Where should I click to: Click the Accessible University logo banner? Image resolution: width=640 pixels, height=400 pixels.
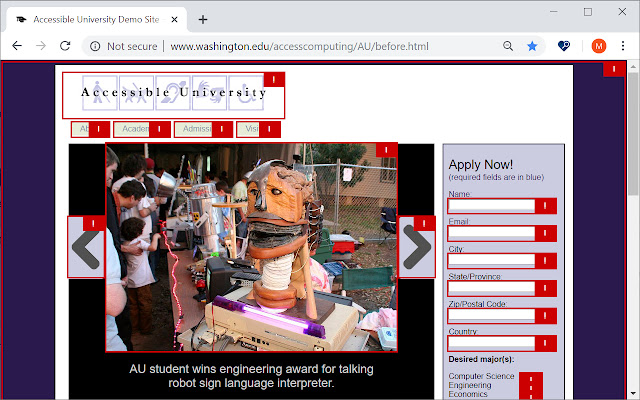173,95
